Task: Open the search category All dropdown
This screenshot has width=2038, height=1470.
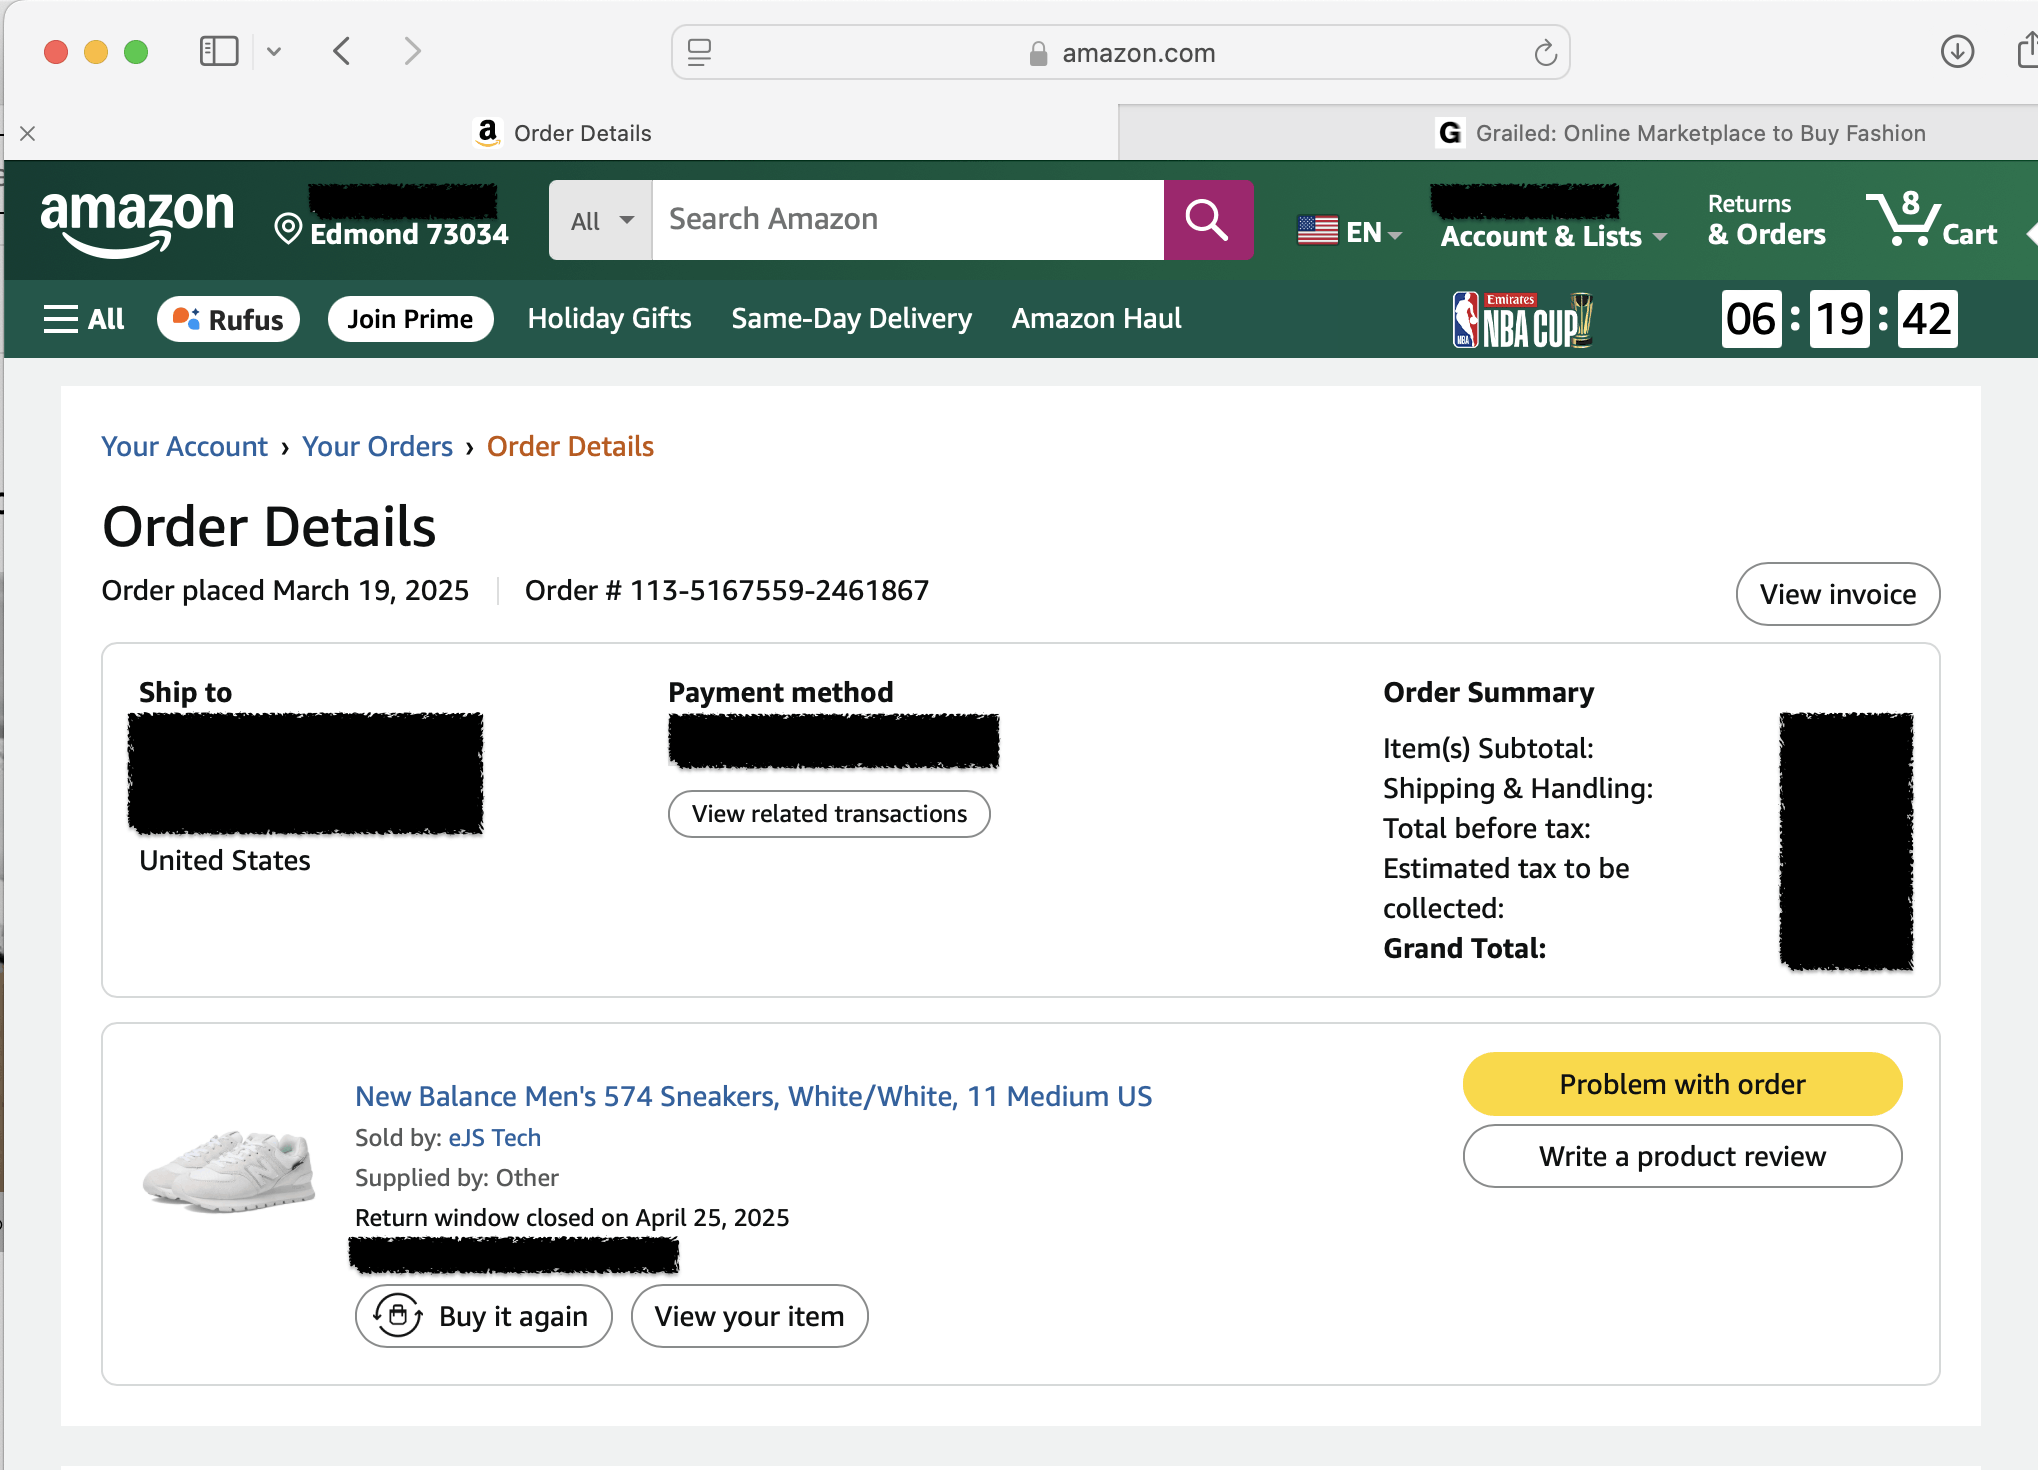Action: [601, 220]
